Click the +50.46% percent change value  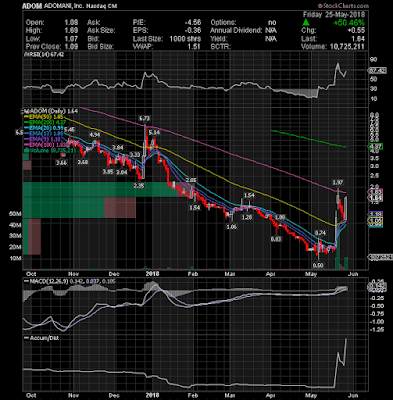350,23
